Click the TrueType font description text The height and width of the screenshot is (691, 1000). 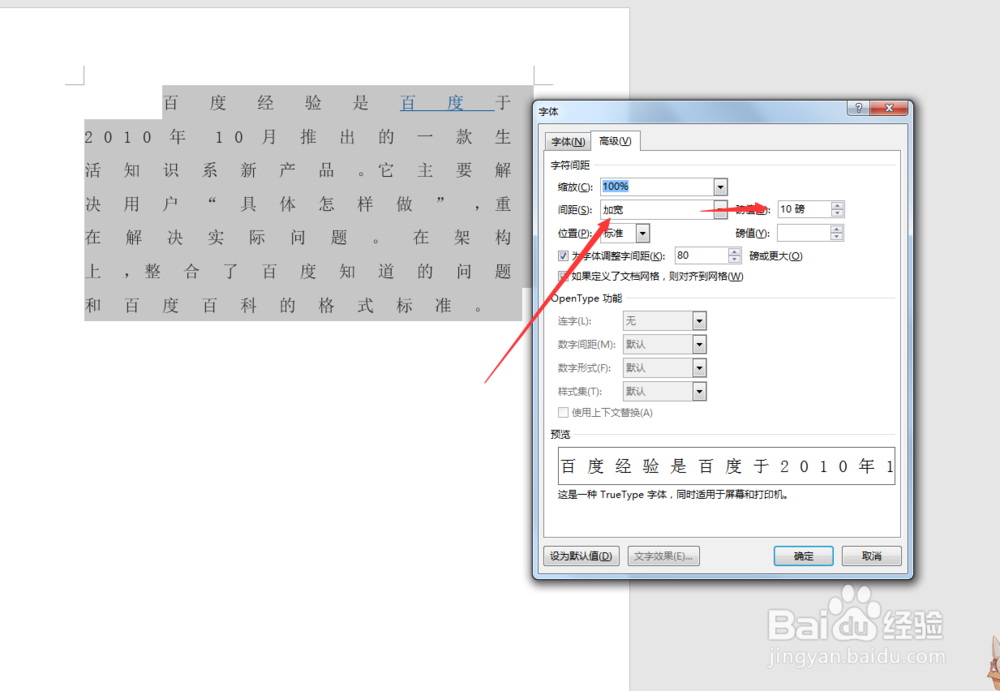(x=673, y=494)
